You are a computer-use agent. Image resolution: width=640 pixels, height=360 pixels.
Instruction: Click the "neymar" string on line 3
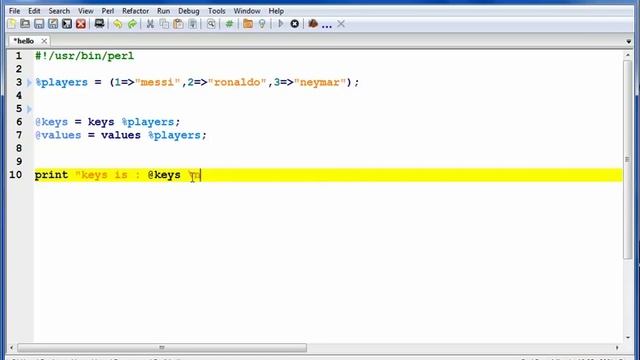tap(320, 82)
